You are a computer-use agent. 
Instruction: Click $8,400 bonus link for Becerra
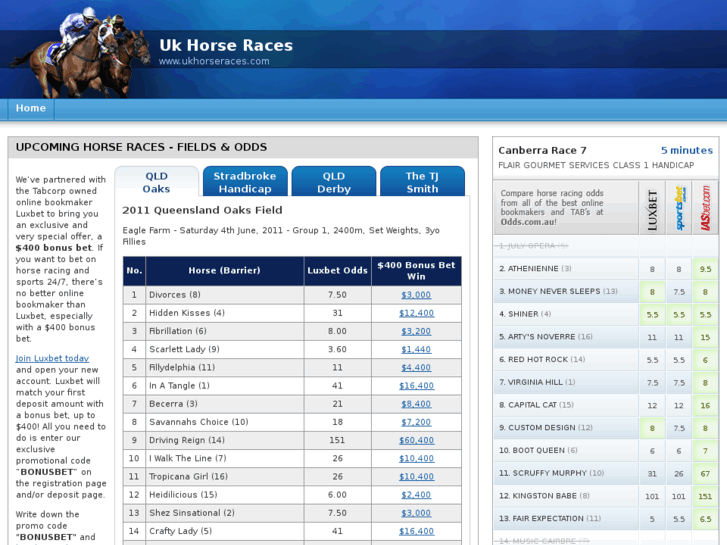click(416, 404)
